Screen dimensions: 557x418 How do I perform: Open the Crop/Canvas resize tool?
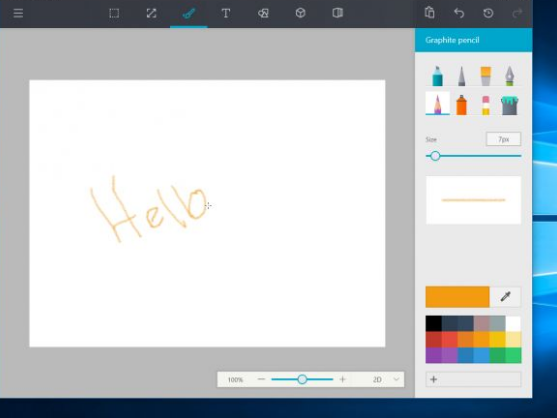coord(151,13)
